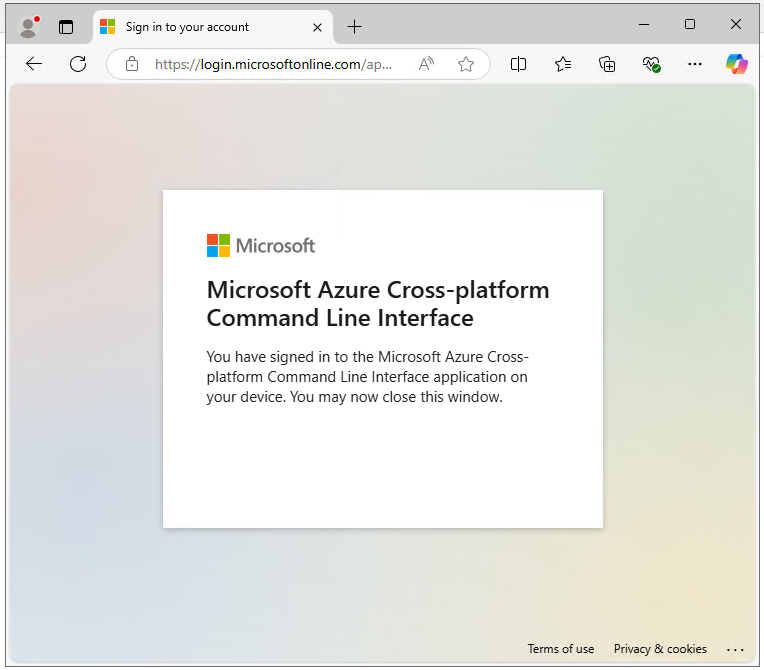This screenshot has height=670, width=764.
Task: Launch Copilot sidebar
Action: point(736,64)
